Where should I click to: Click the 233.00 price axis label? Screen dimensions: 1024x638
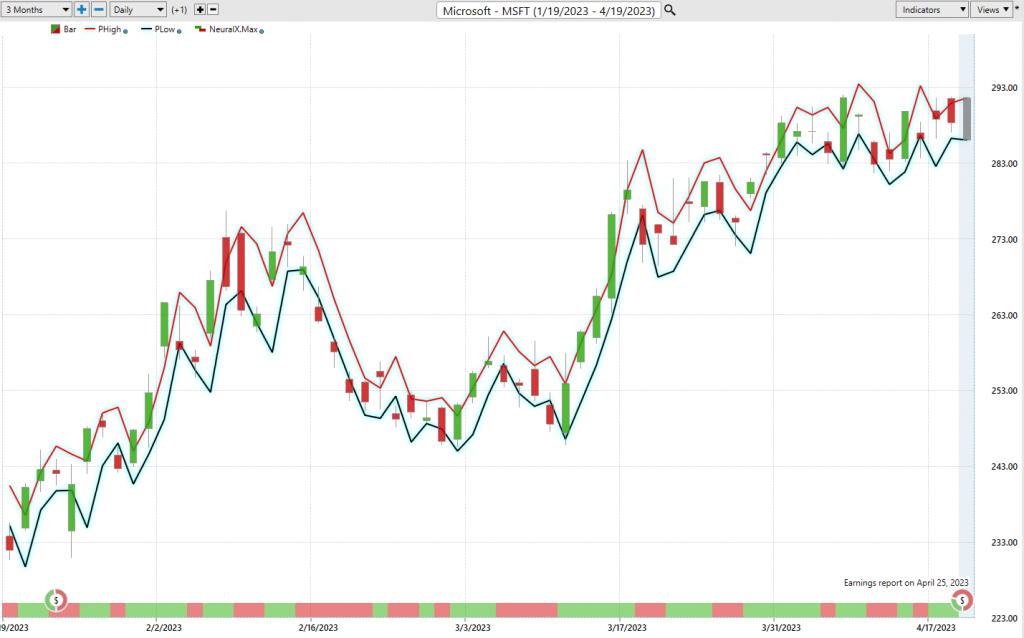coord(1004,543)
